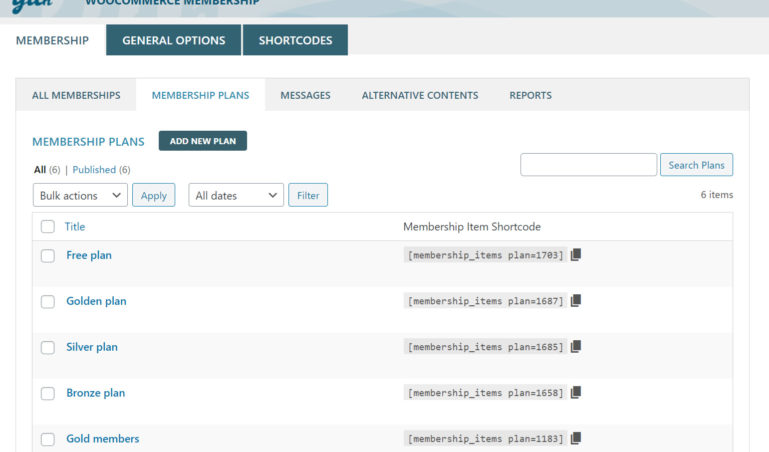
Task: Open the Reports sub-tab
Action: click(531, 95)
